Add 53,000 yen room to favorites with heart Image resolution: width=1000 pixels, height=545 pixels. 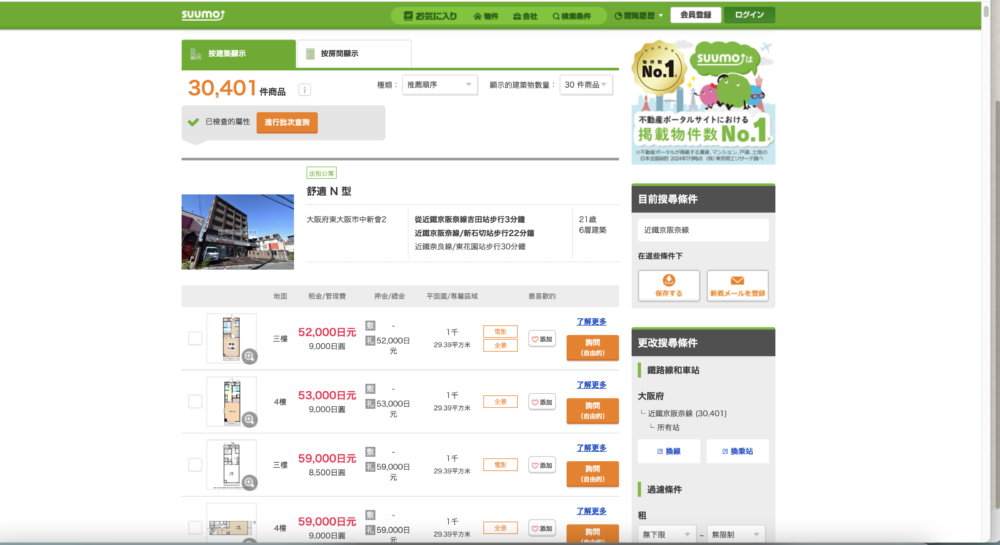click(542, 401)
